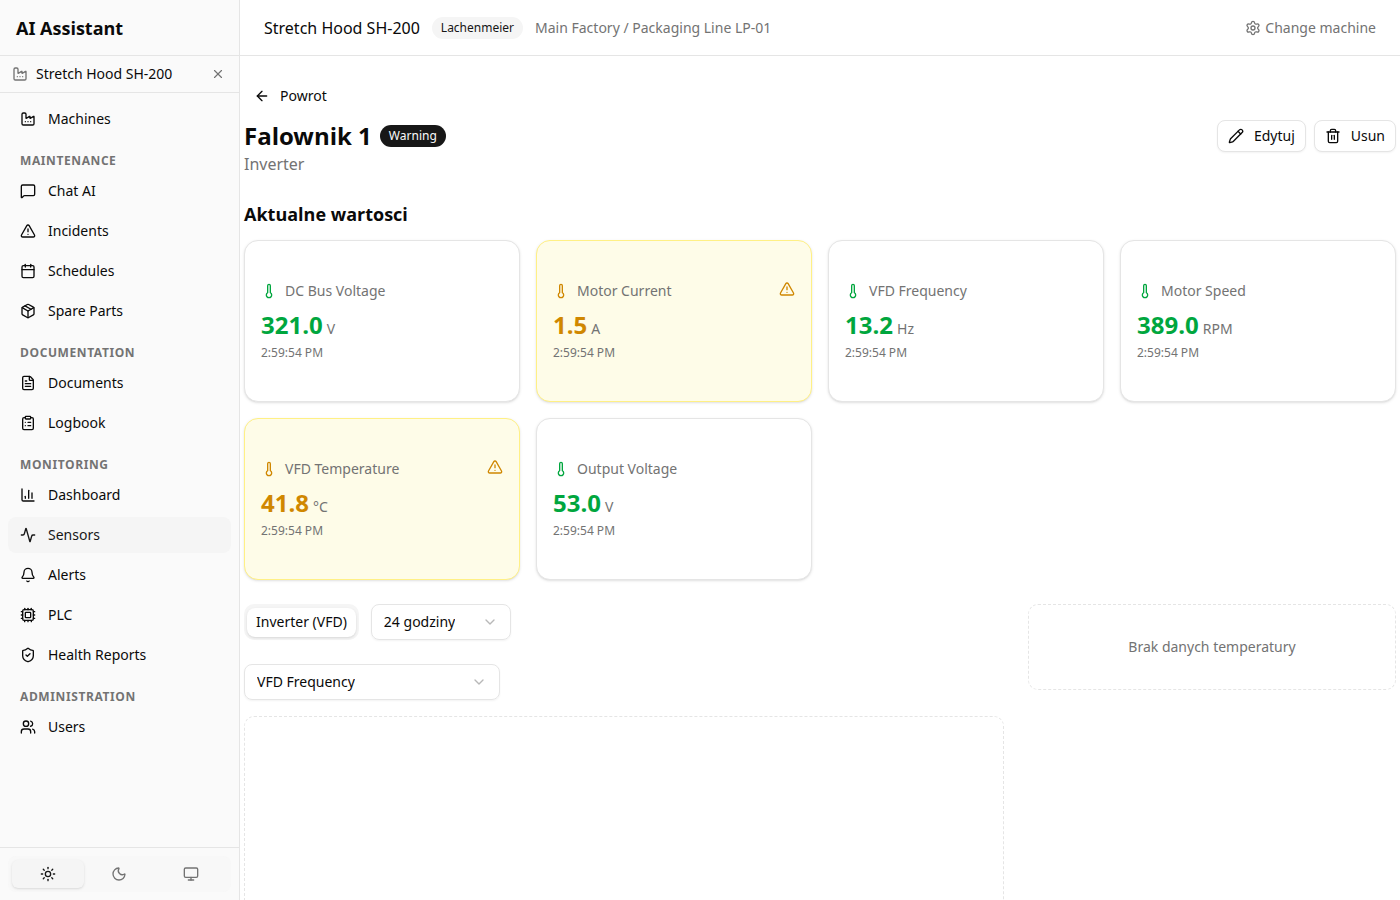The width and height of the screenshot is (1400, 900).
Task: Open the Alerts section
Action: pos(67,574)
